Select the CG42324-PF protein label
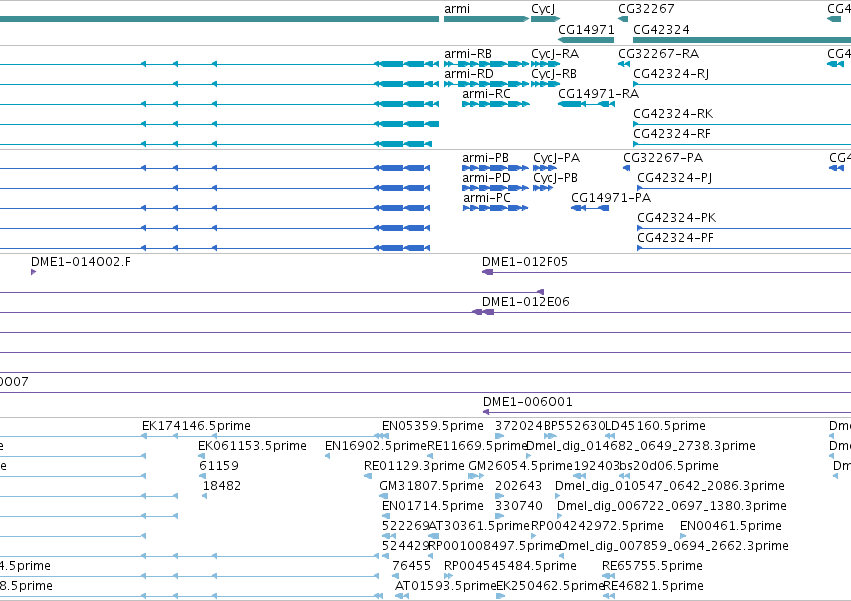This screenshot has height=601, width=851. coord(676,238)
